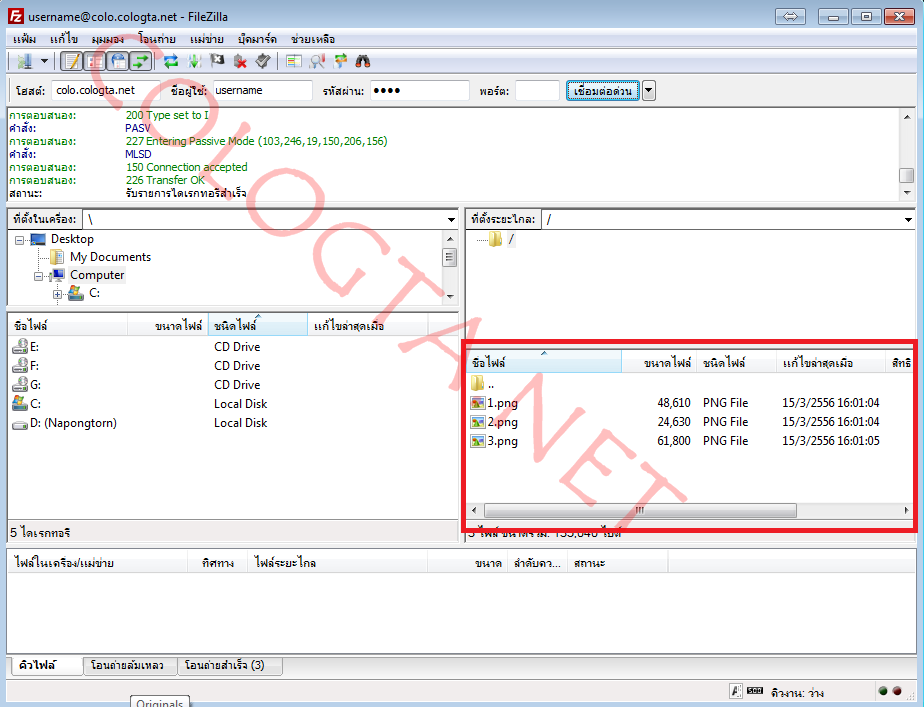Click the binoculars file search icon
This screenshot has width=924, height=707.
tap(363, 61)
